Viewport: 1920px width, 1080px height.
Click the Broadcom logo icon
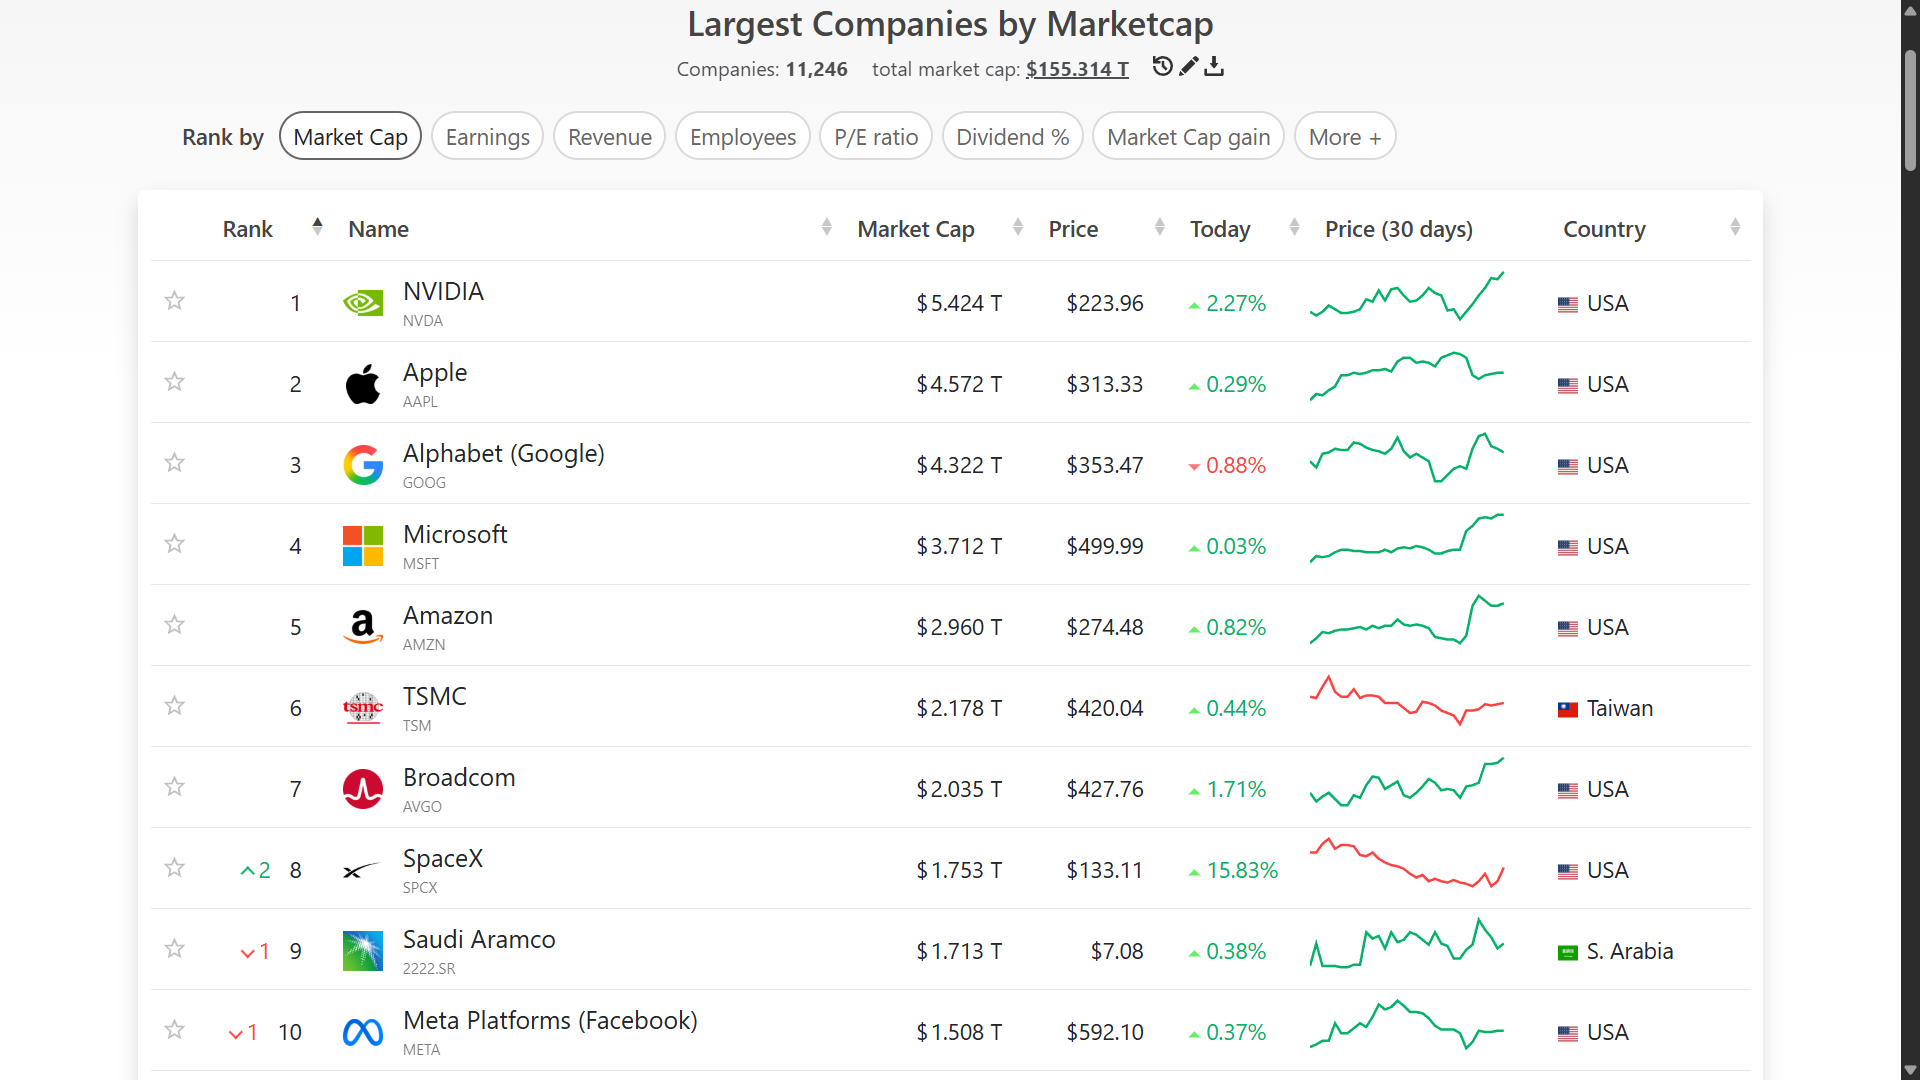pyautogui.click(x=363, y=789)
